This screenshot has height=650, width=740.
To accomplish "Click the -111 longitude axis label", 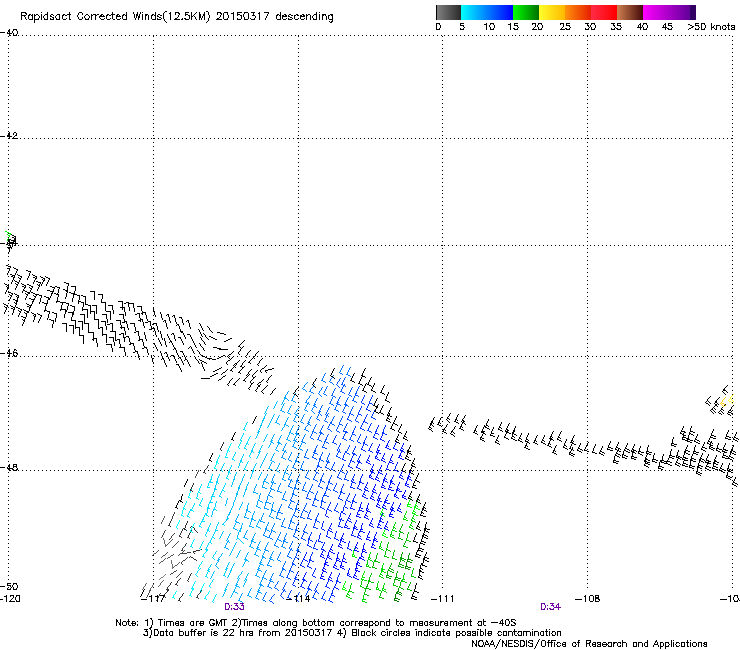I will 443,599.
